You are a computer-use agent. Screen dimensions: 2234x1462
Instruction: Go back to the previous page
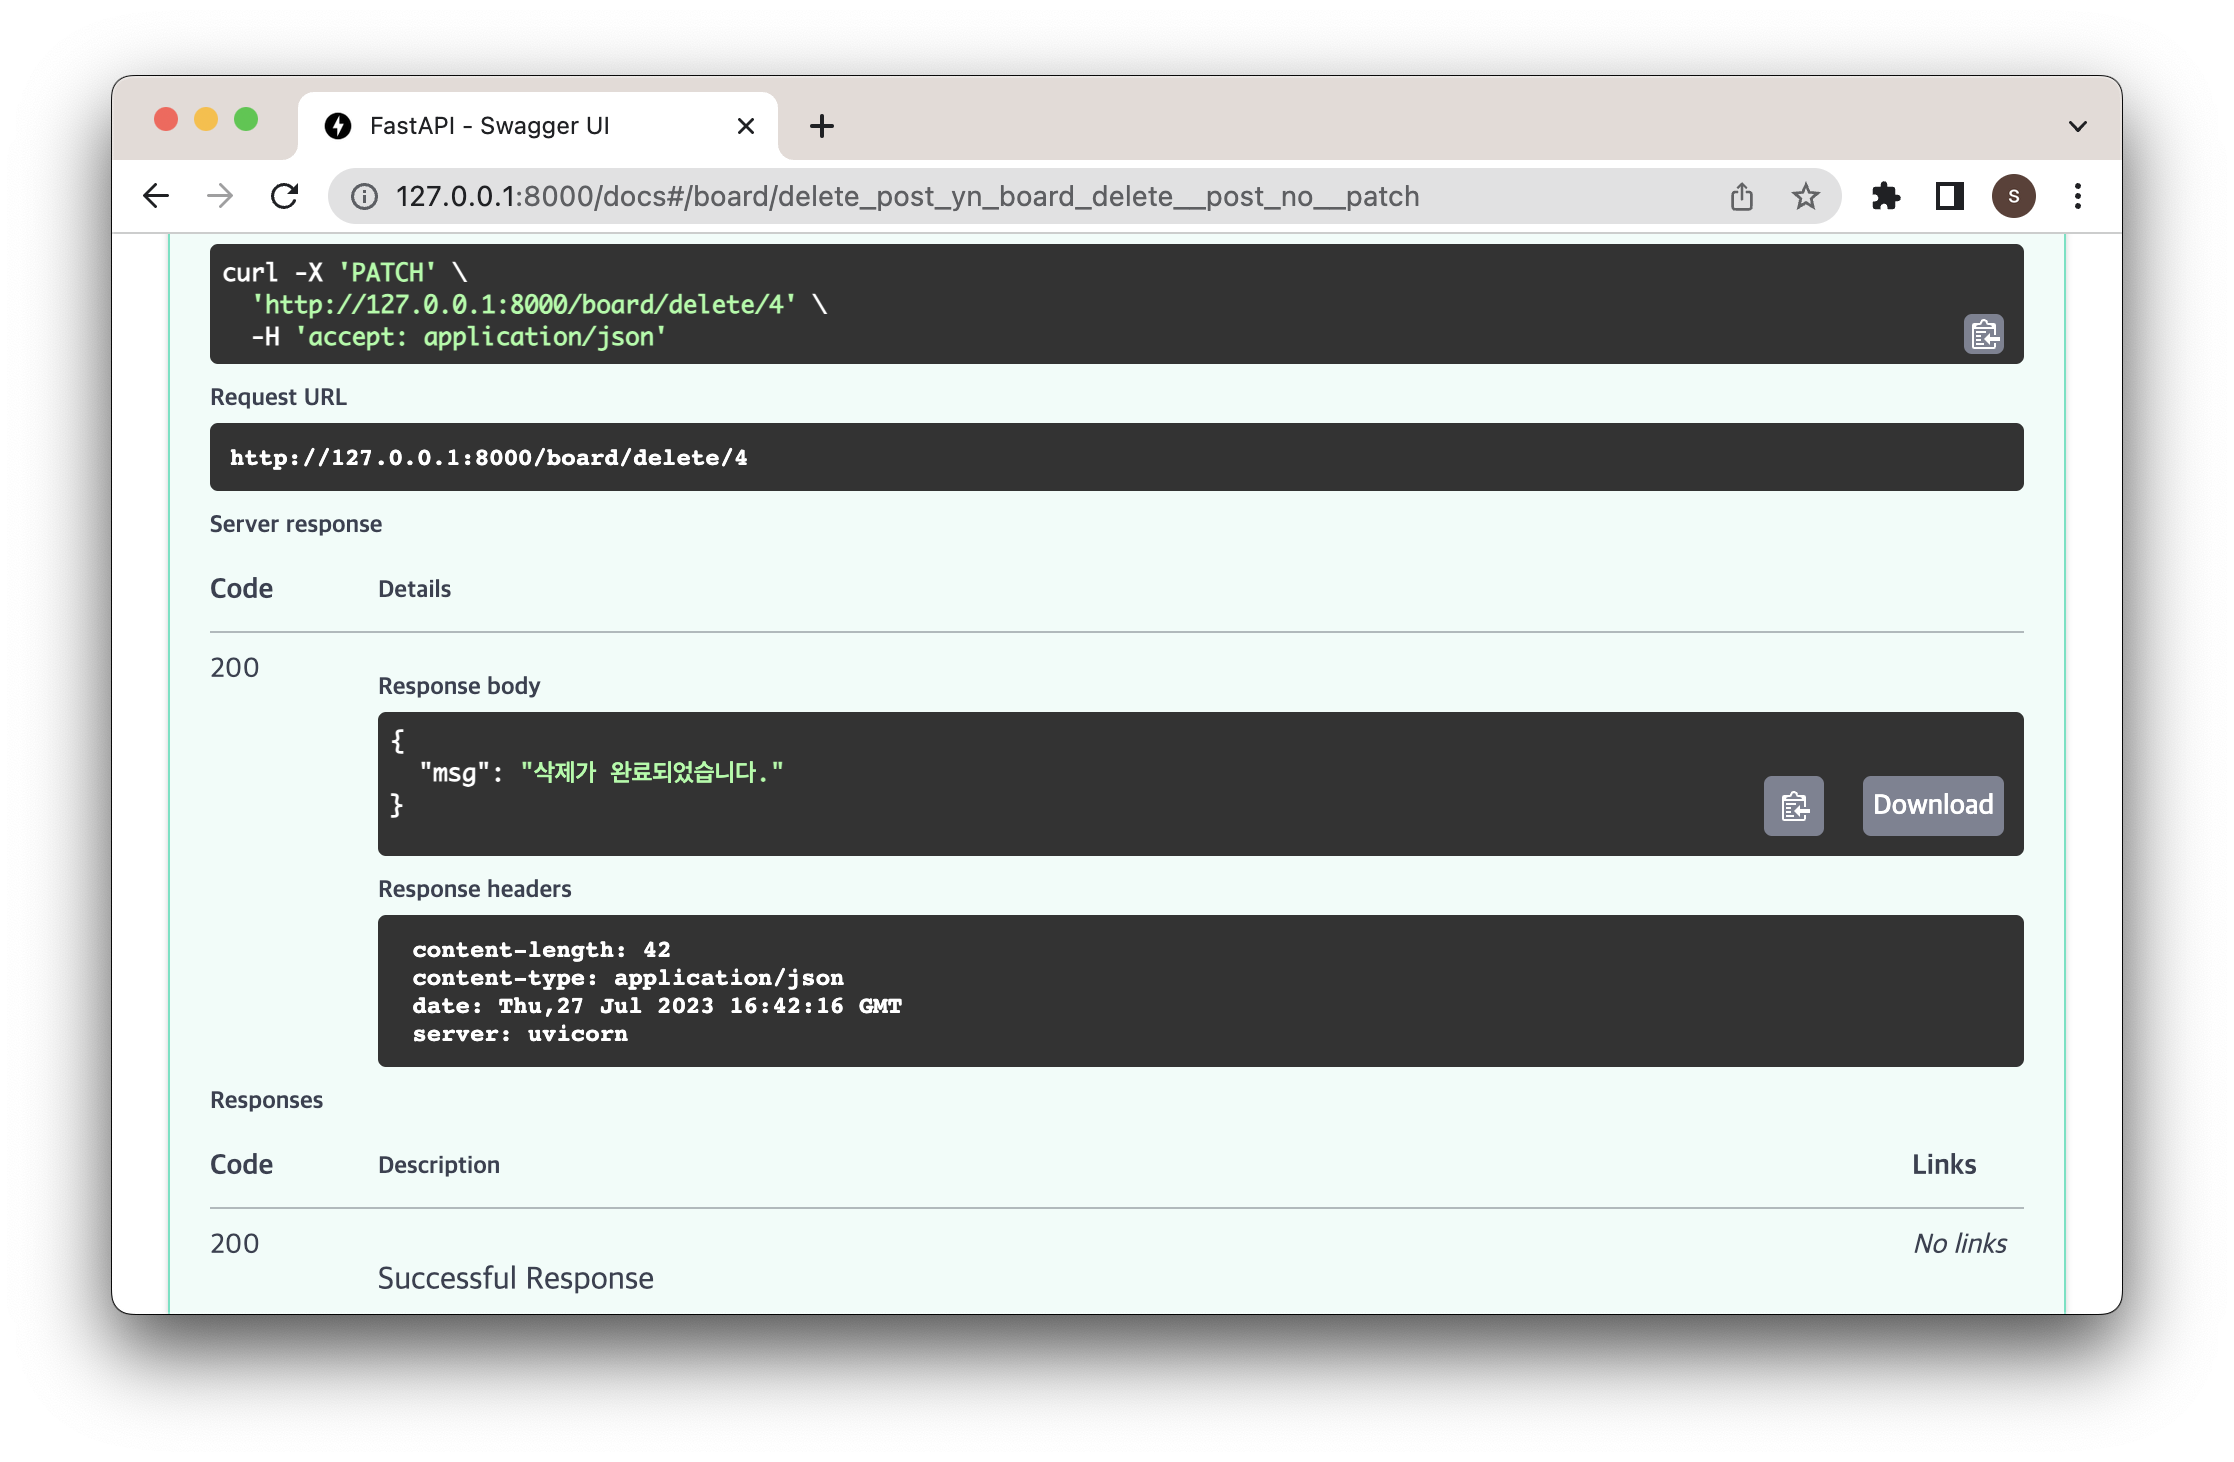point(157,196)
